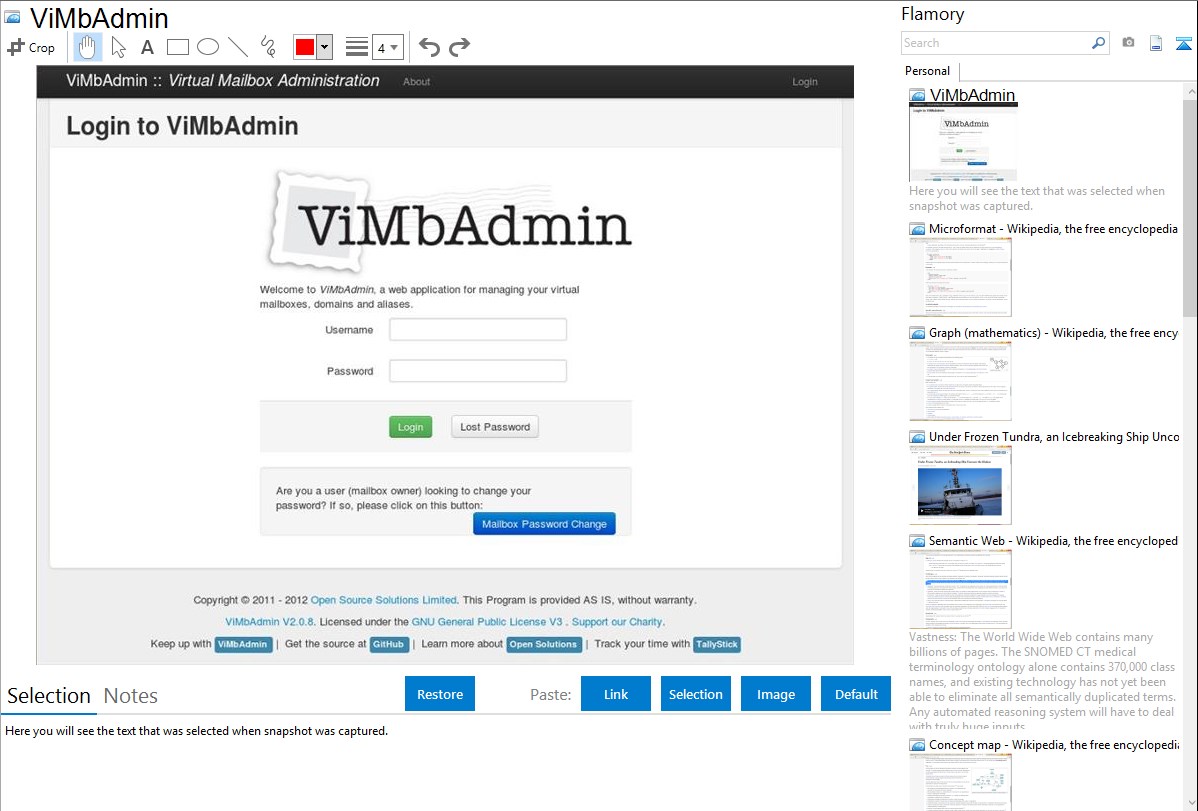The width and height of the screenshot is (1198, 811).
Task: Open the Concept map snapshot thumbnail
Action: pos(960,782)
